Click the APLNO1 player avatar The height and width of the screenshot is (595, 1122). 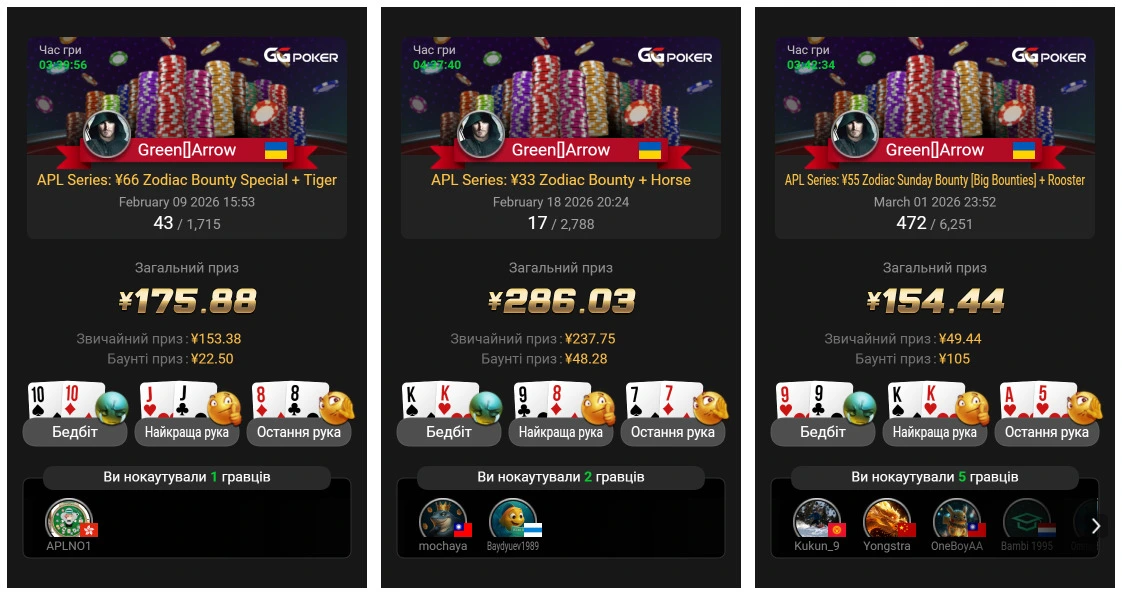pyautogui.click(x=69, y=518)
